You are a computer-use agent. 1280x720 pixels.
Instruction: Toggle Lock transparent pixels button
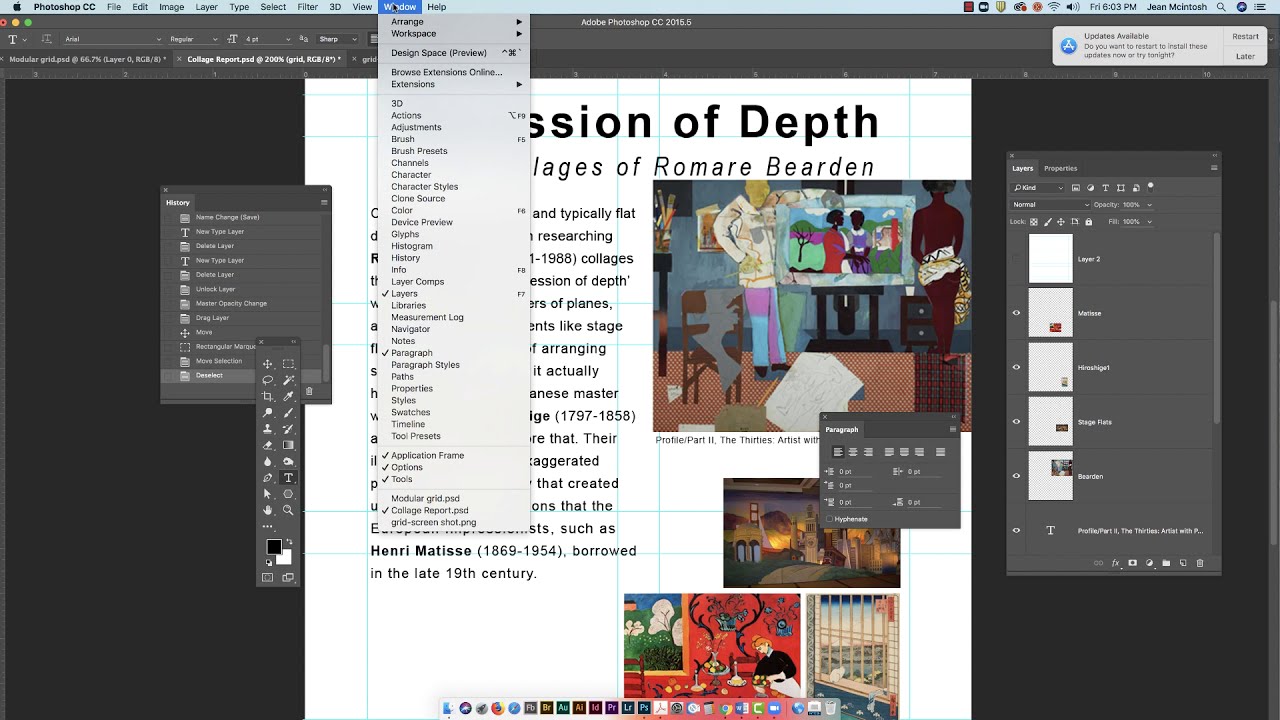[x=1034, y=221]
